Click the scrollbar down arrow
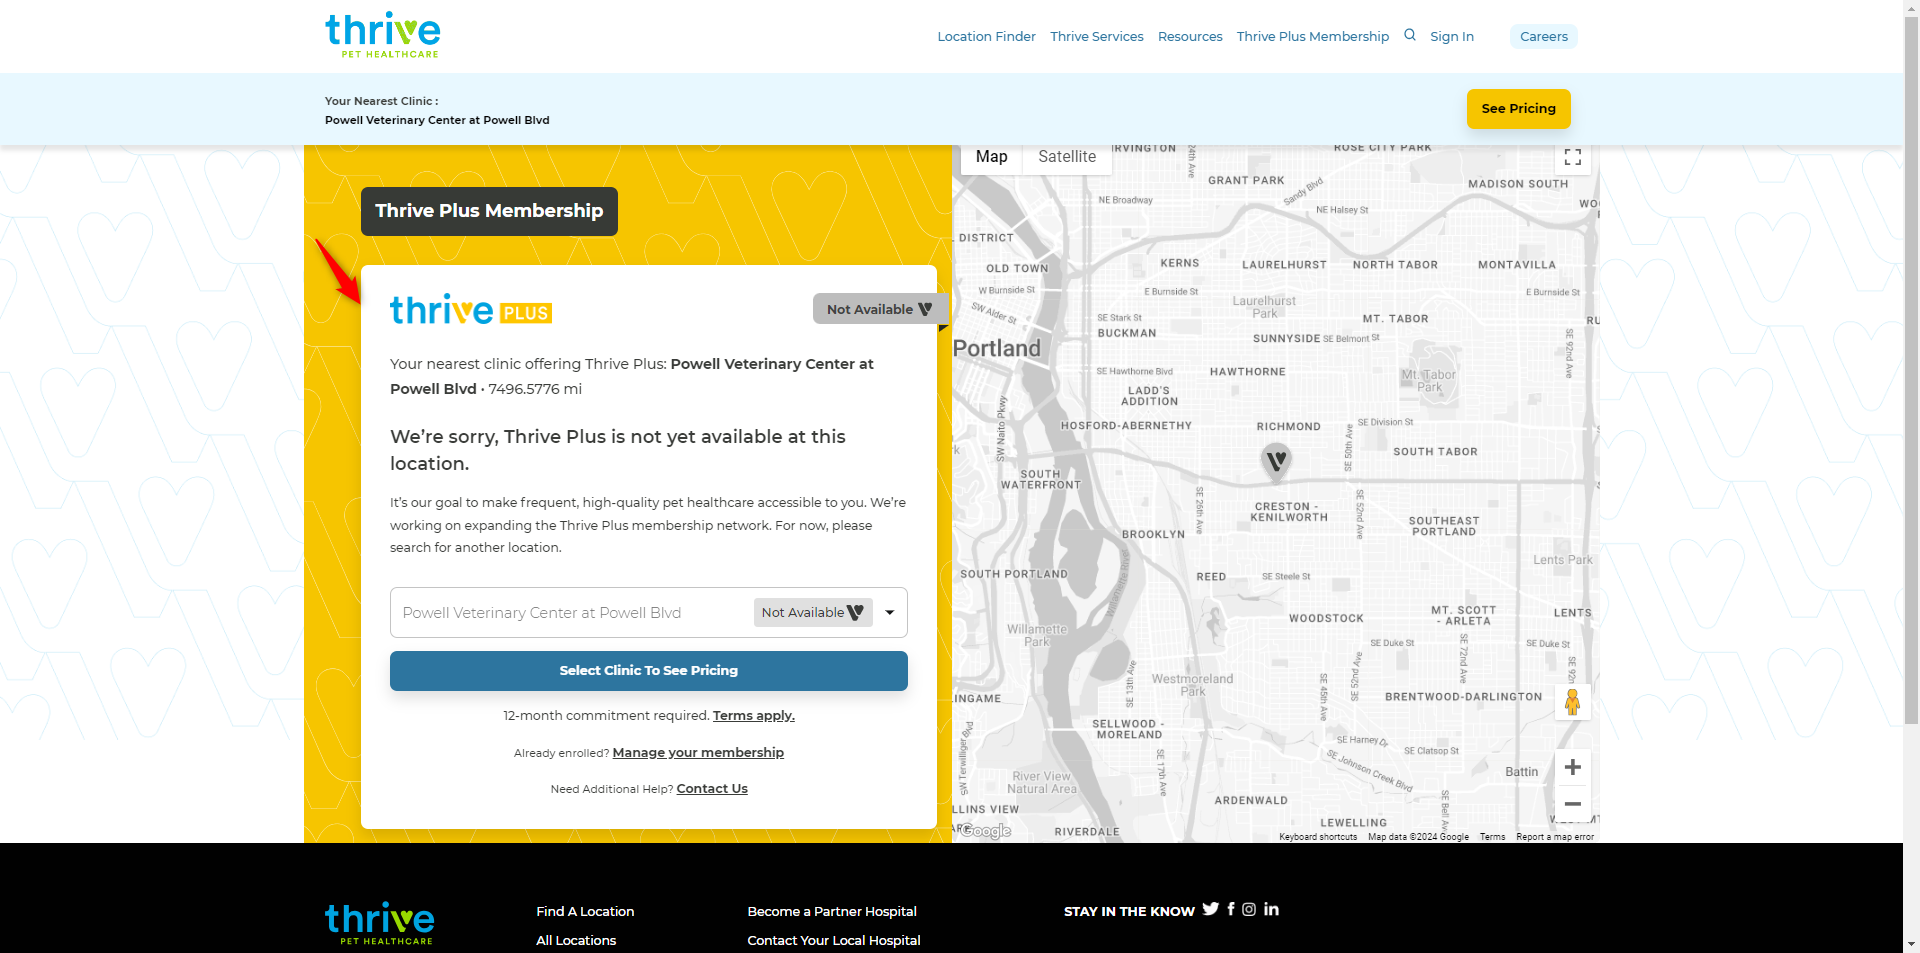The height and width of the screenshot is (953, 1920). coord(1911,944)
